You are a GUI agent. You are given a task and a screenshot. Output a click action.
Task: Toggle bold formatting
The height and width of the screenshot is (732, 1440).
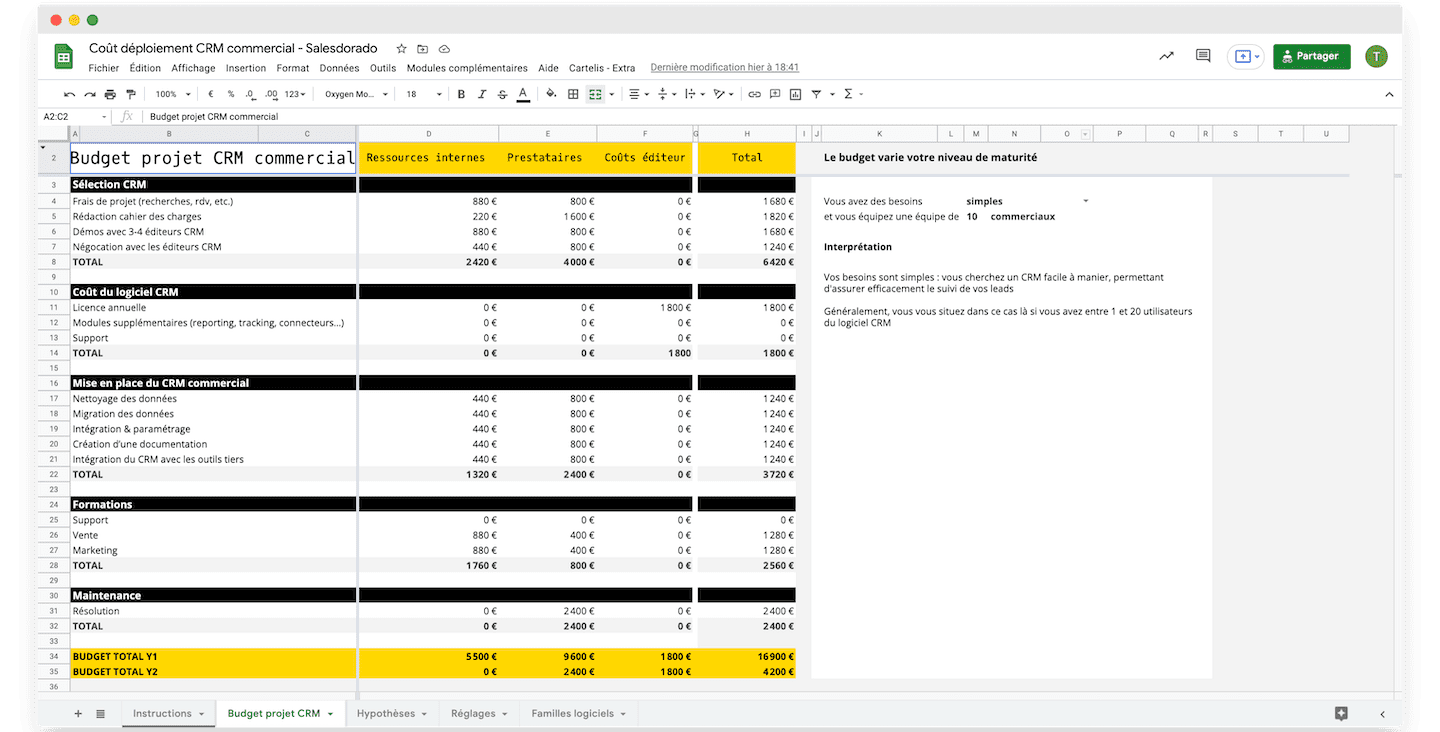[461, 94]
